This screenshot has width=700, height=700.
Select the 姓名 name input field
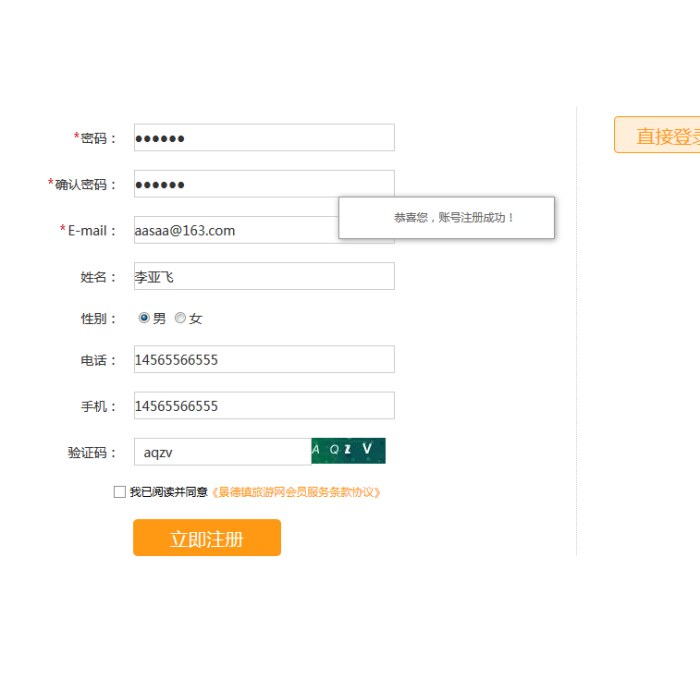point(264,277)
